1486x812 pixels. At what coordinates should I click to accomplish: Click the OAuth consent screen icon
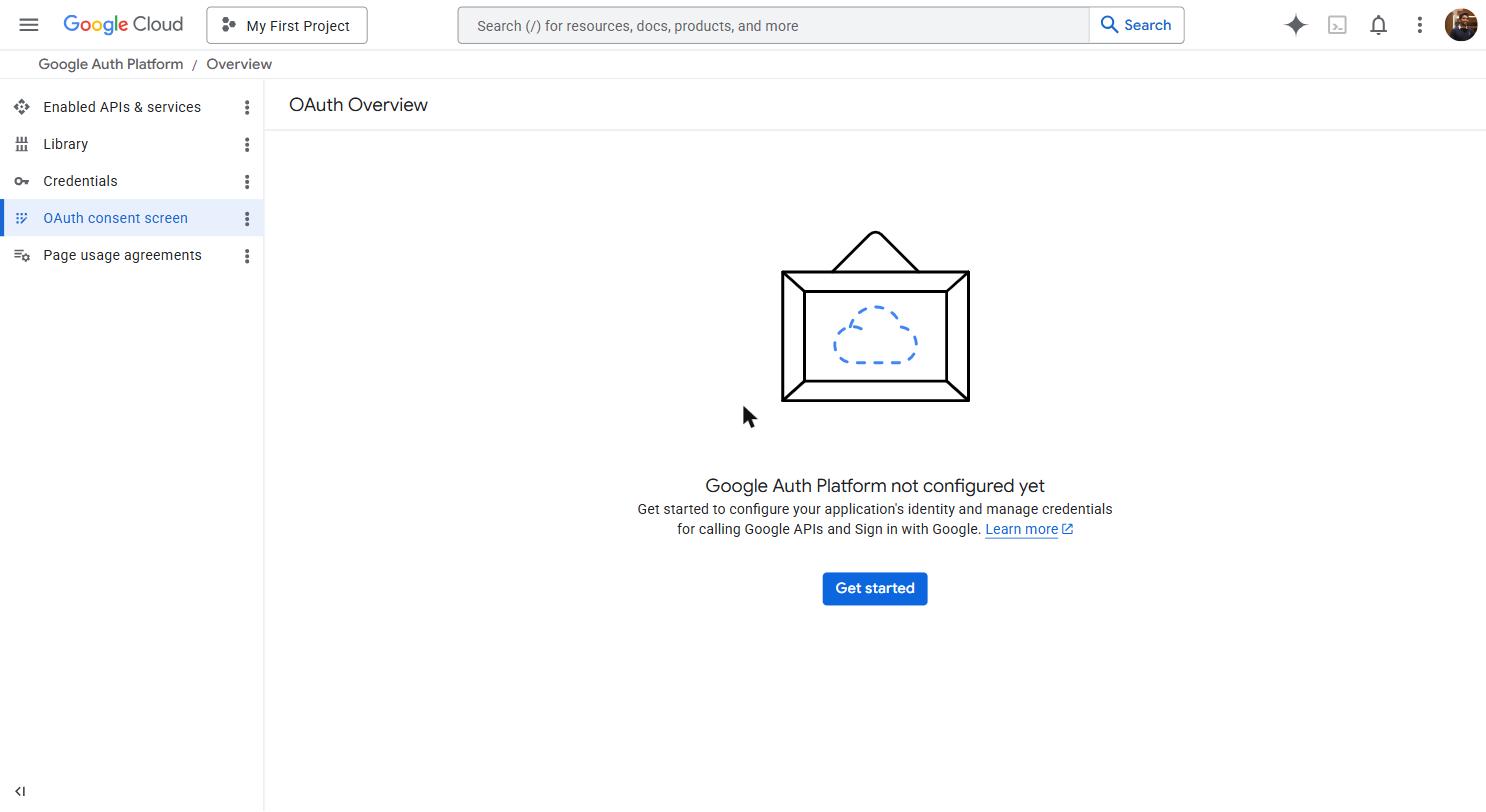(x=21, y=218)
